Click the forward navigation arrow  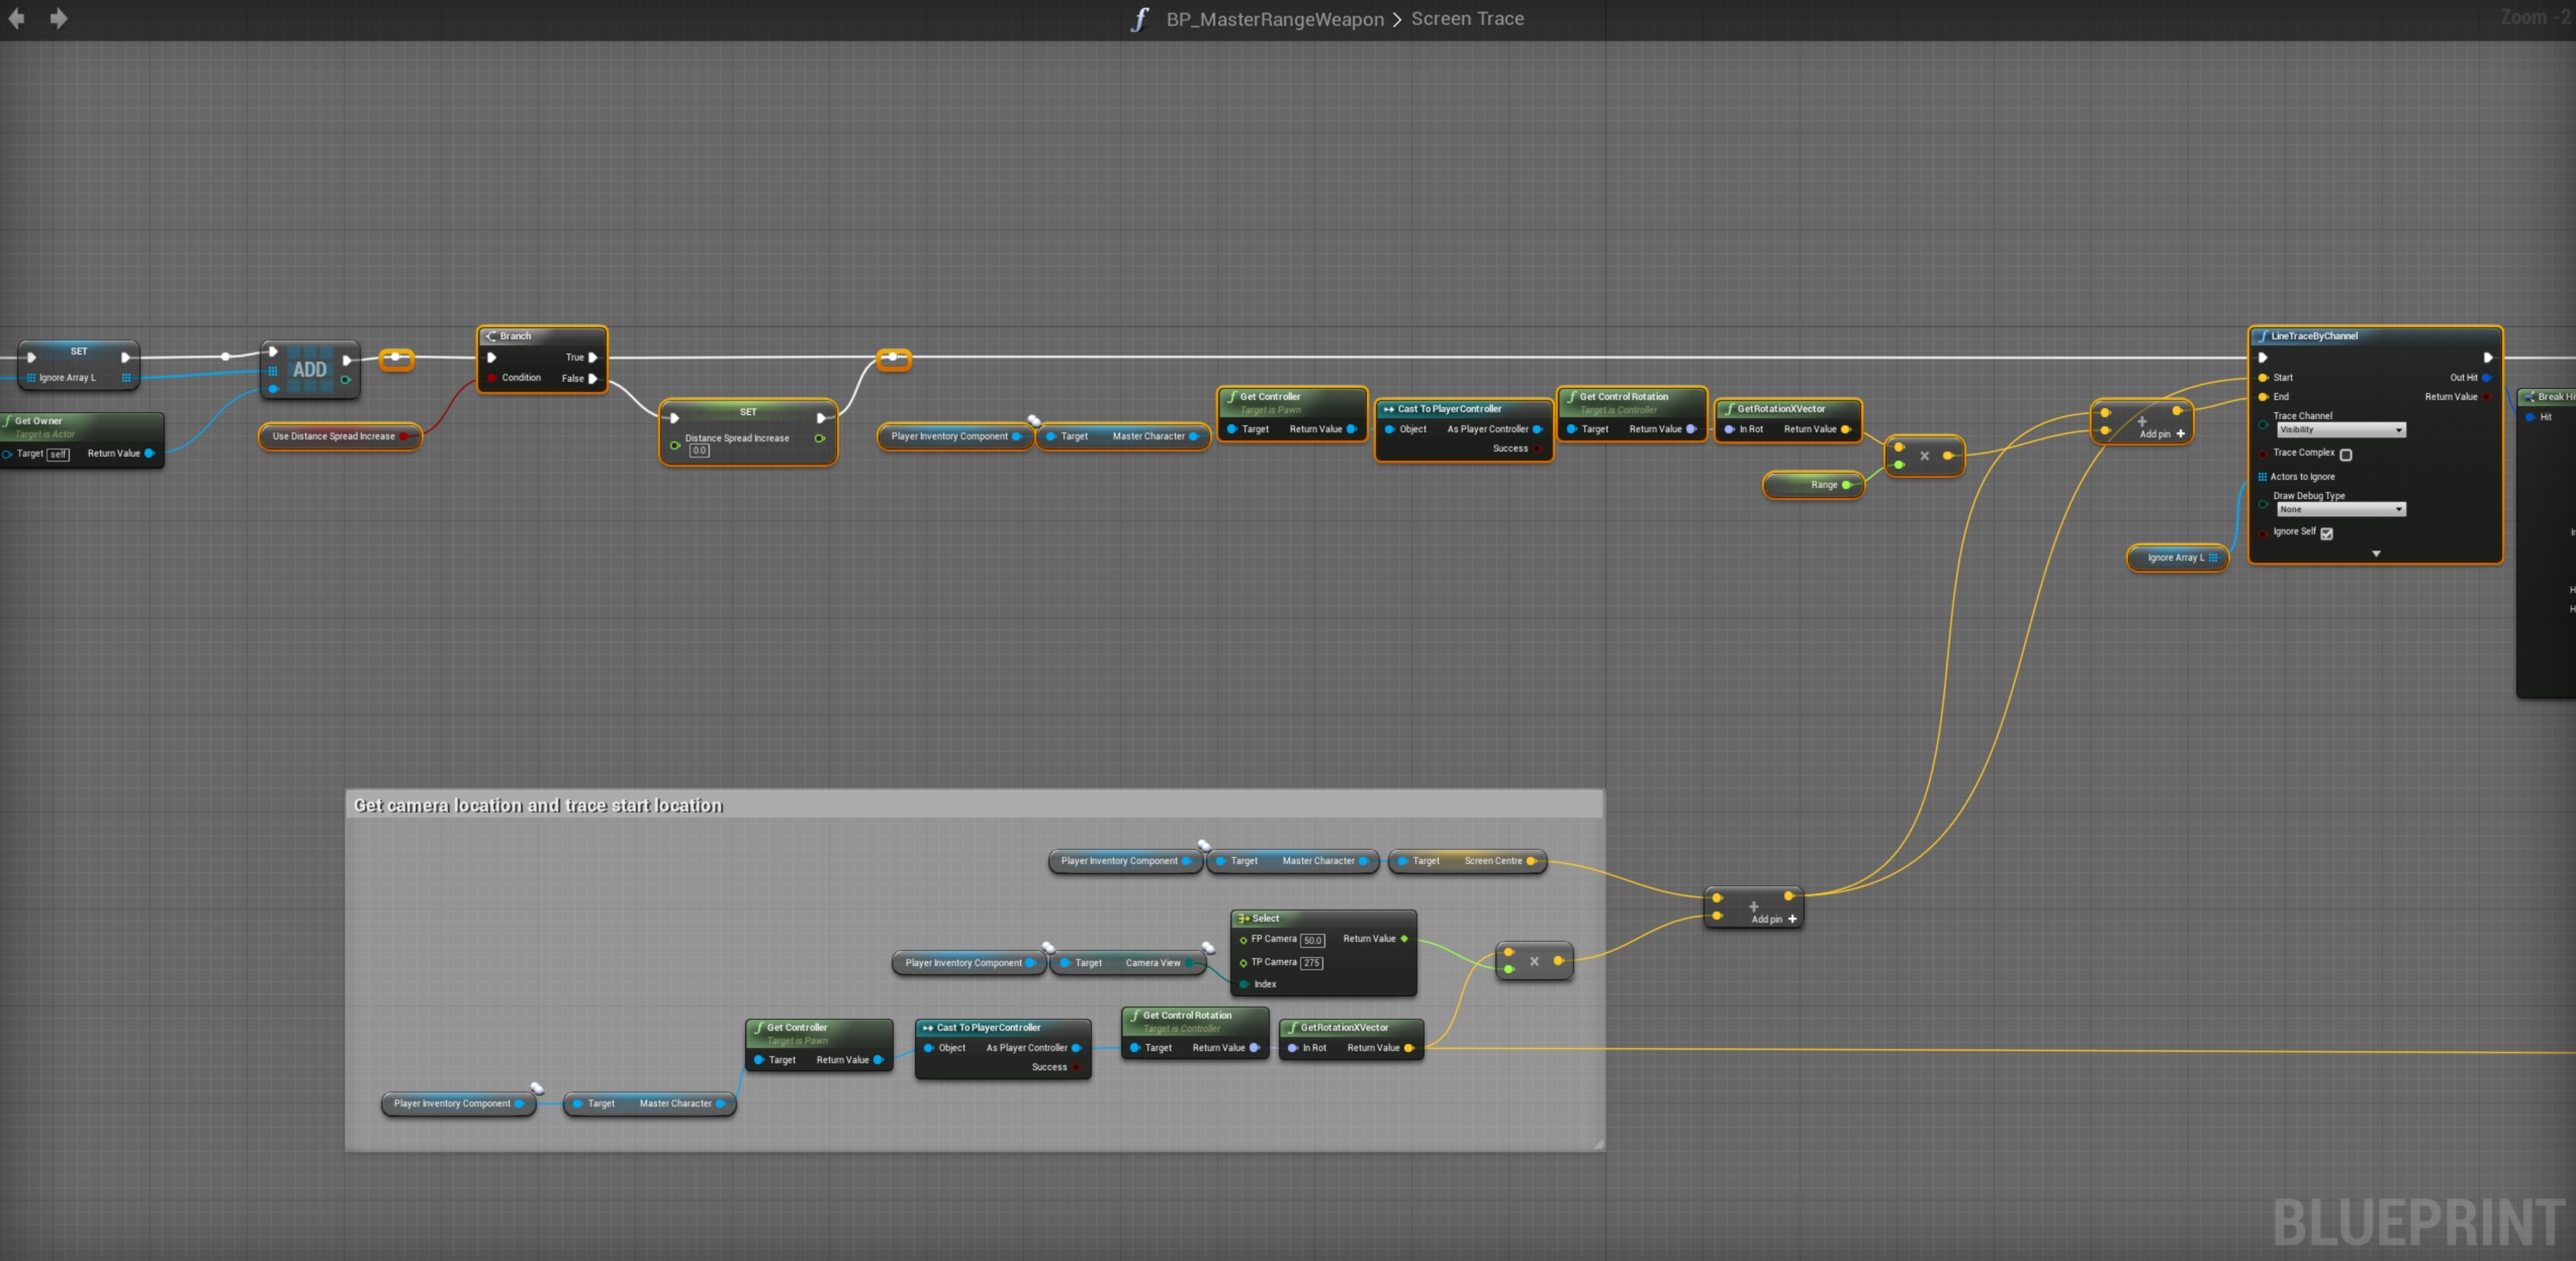coord(58,18)
